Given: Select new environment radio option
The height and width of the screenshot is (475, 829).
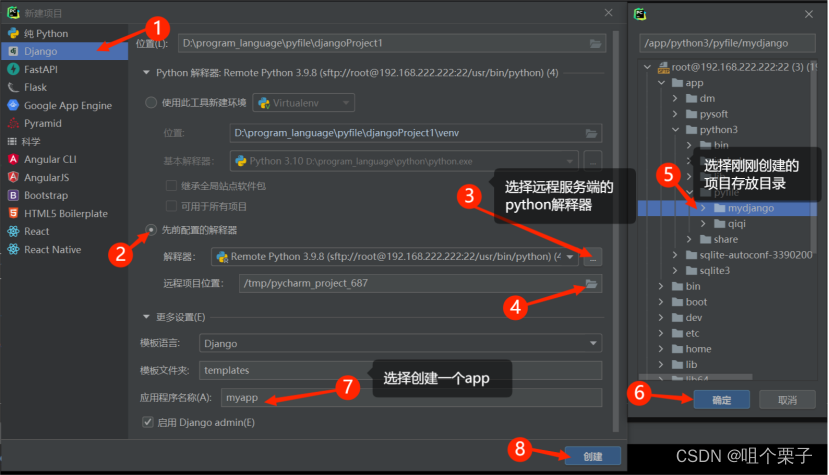Looking at the screenshot, I should click(151, 103).
